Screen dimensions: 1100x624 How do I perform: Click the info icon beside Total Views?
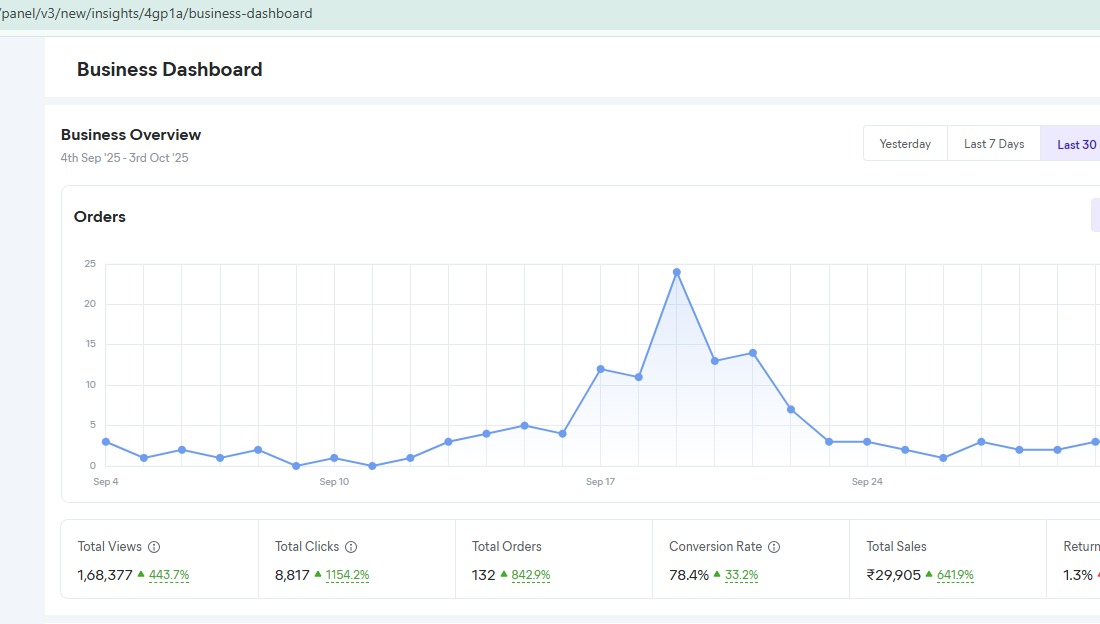point(154,547)
